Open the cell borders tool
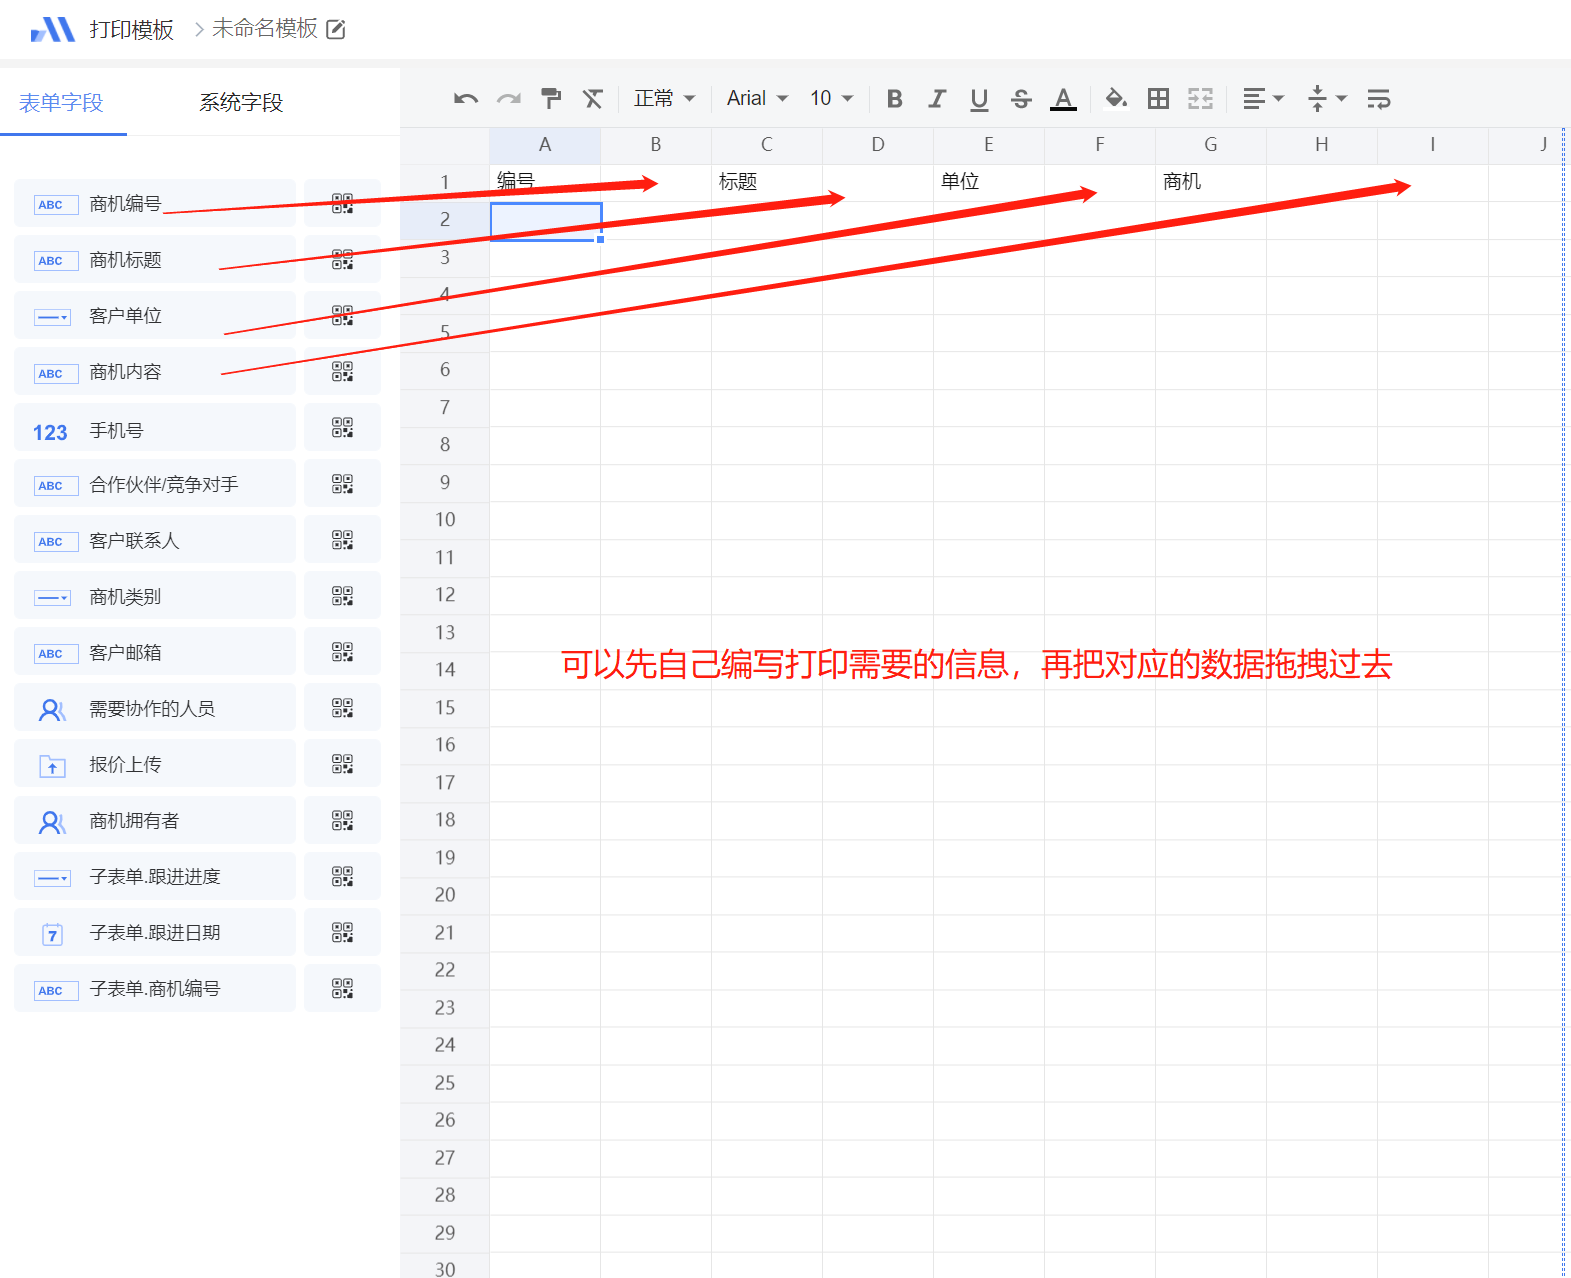The width and height of the screenshot is (1571, 1278). point(1158,98)
